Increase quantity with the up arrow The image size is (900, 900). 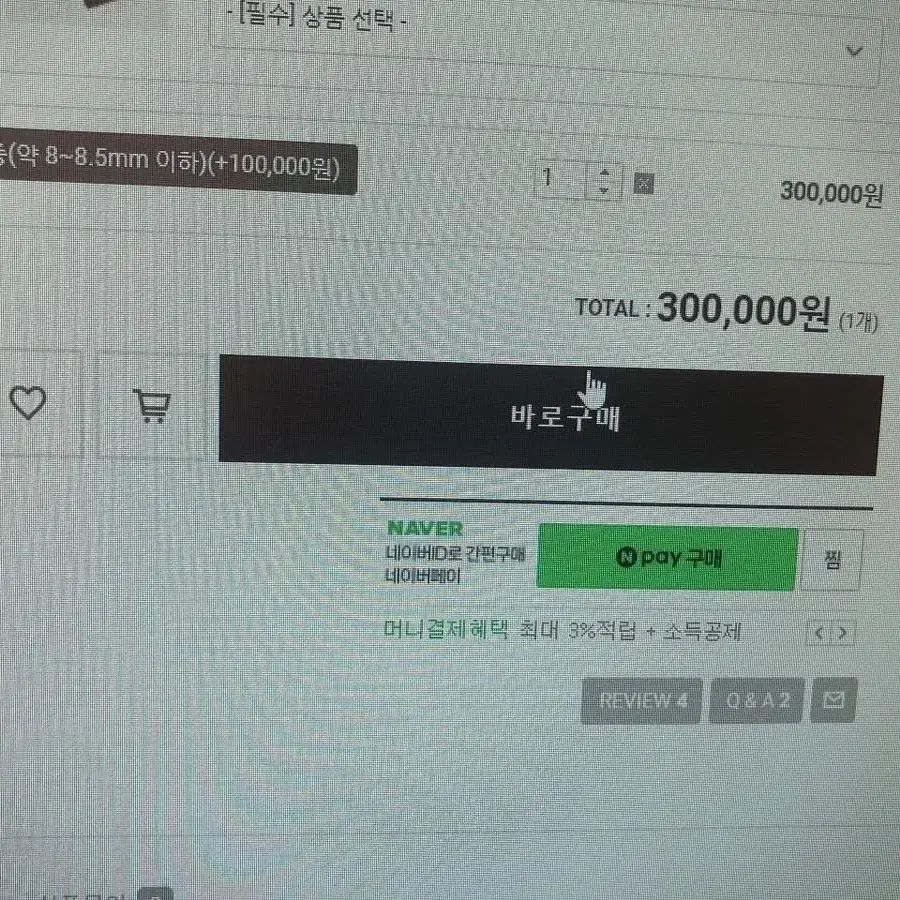click(x=604, y=172)
